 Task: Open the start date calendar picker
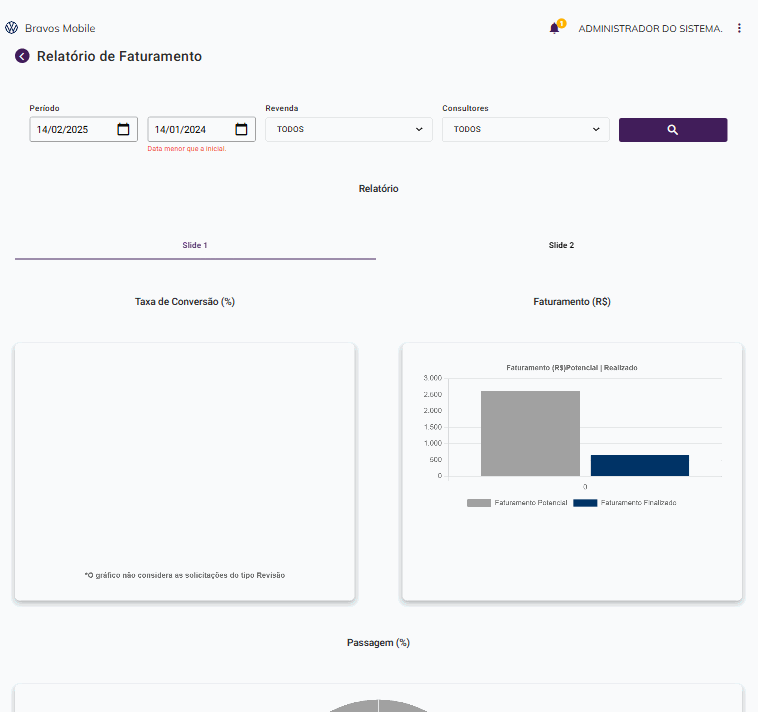pyautogui.click(x=124, y=129)
